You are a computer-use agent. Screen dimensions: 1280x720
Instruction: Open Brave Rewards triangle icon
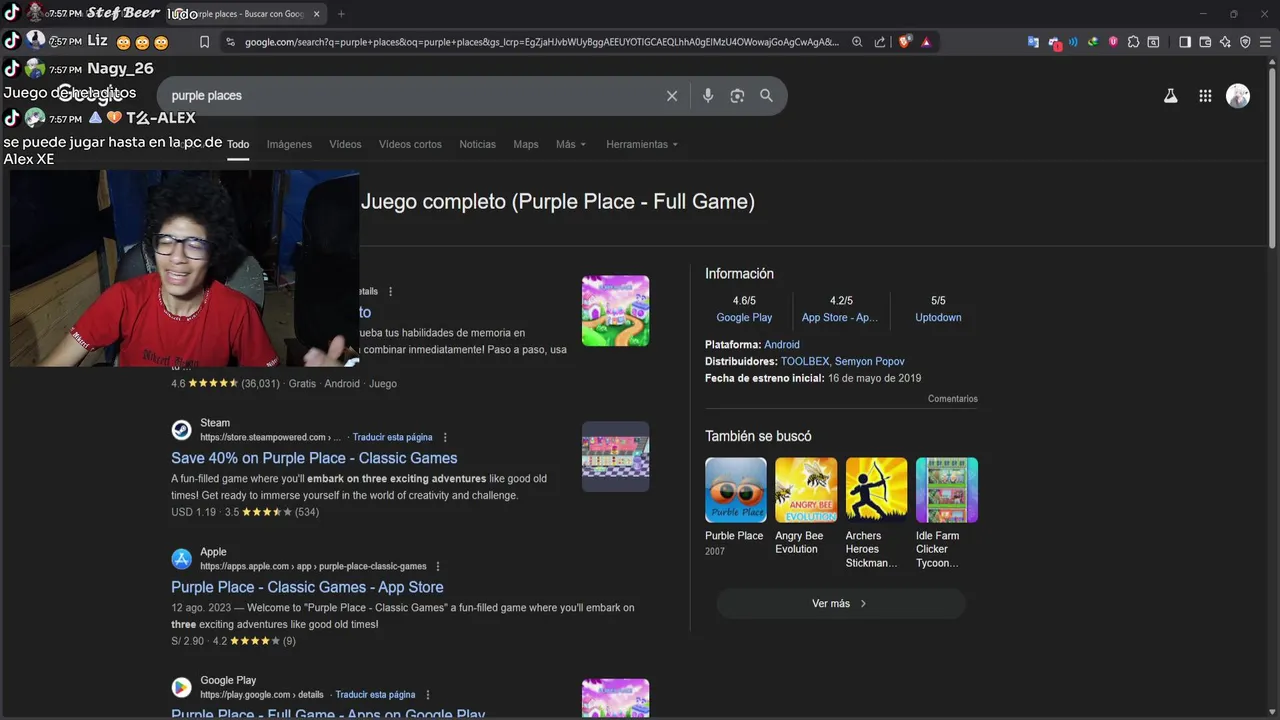point(926,42)
